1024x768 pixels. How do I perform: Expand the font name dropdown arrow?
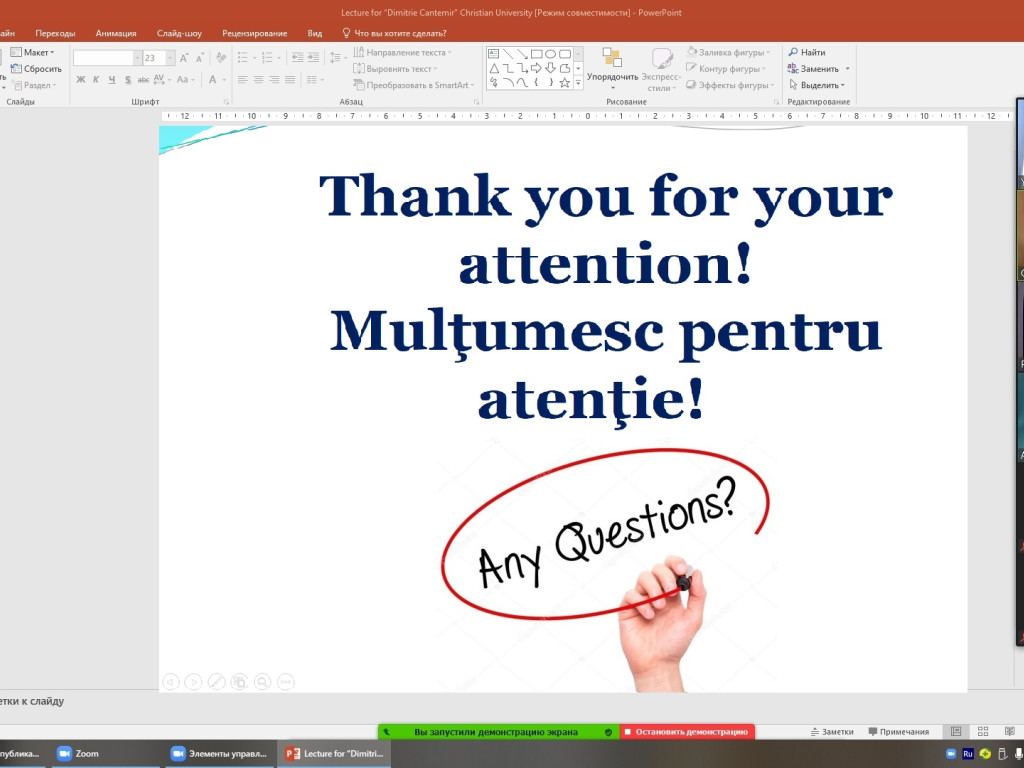point(138,58)
